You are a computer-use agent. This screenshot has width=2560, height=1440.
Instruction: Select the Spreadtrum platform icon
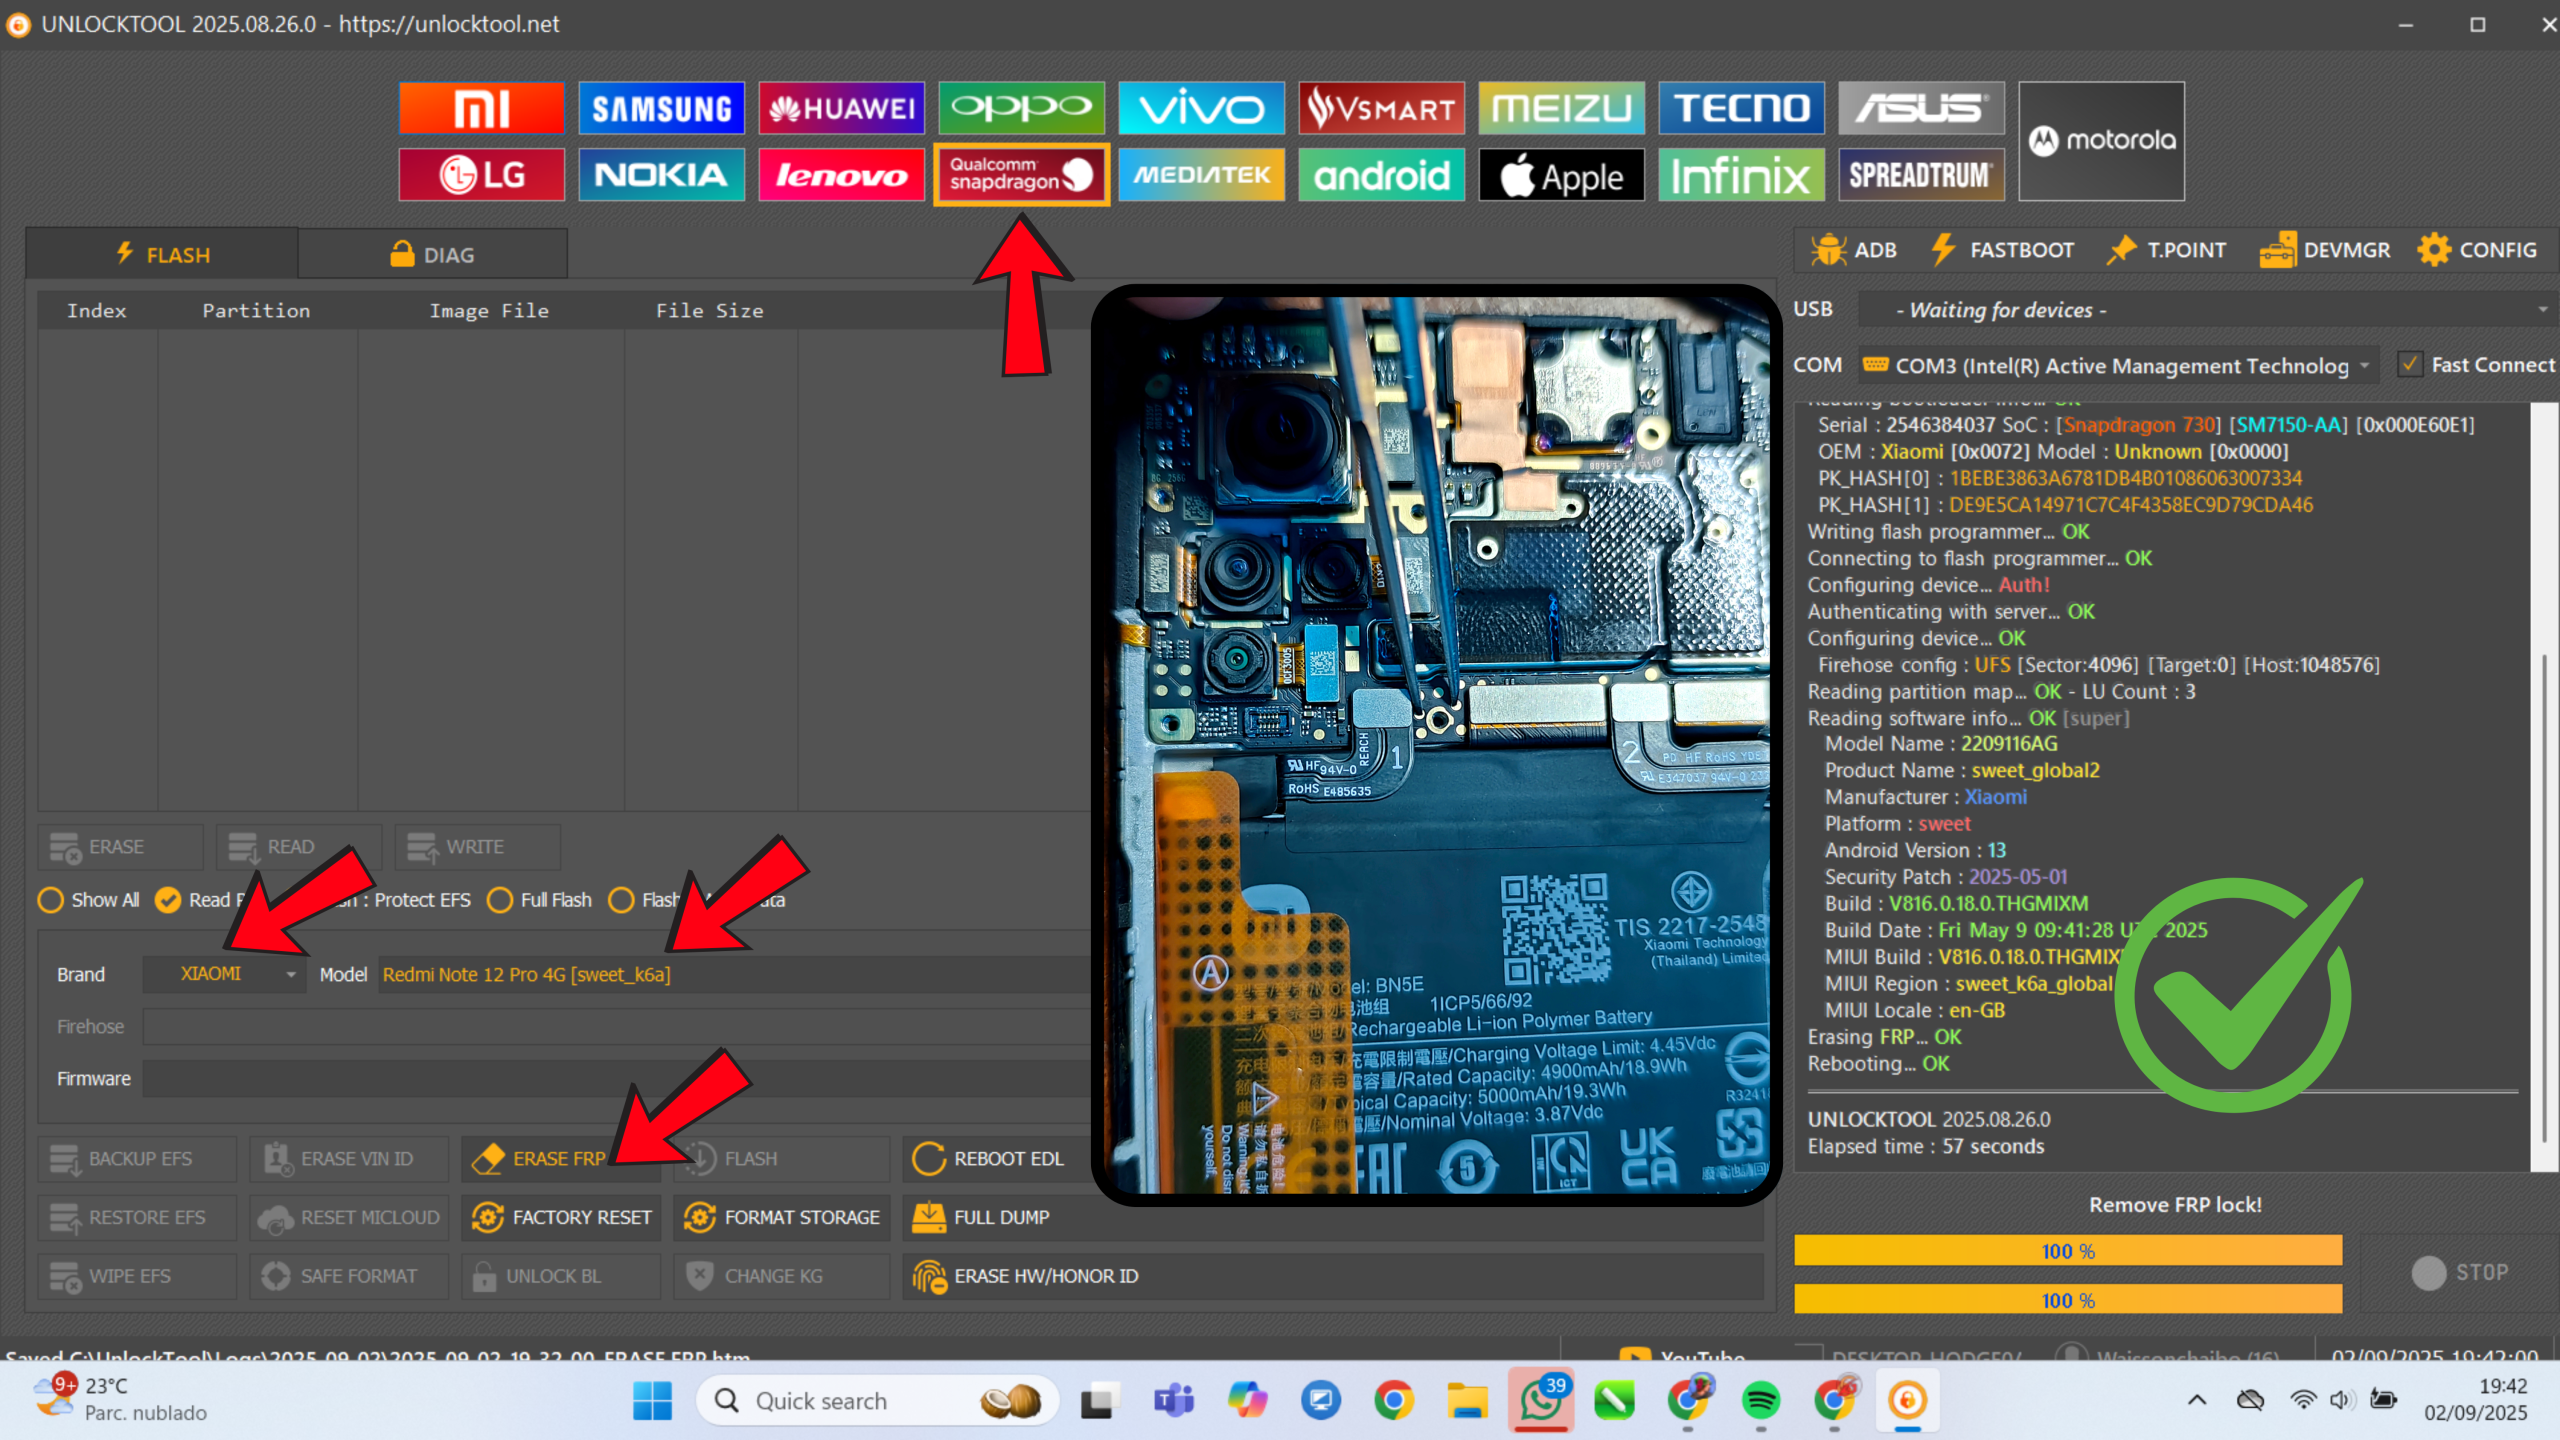(x=1921, y=175)
